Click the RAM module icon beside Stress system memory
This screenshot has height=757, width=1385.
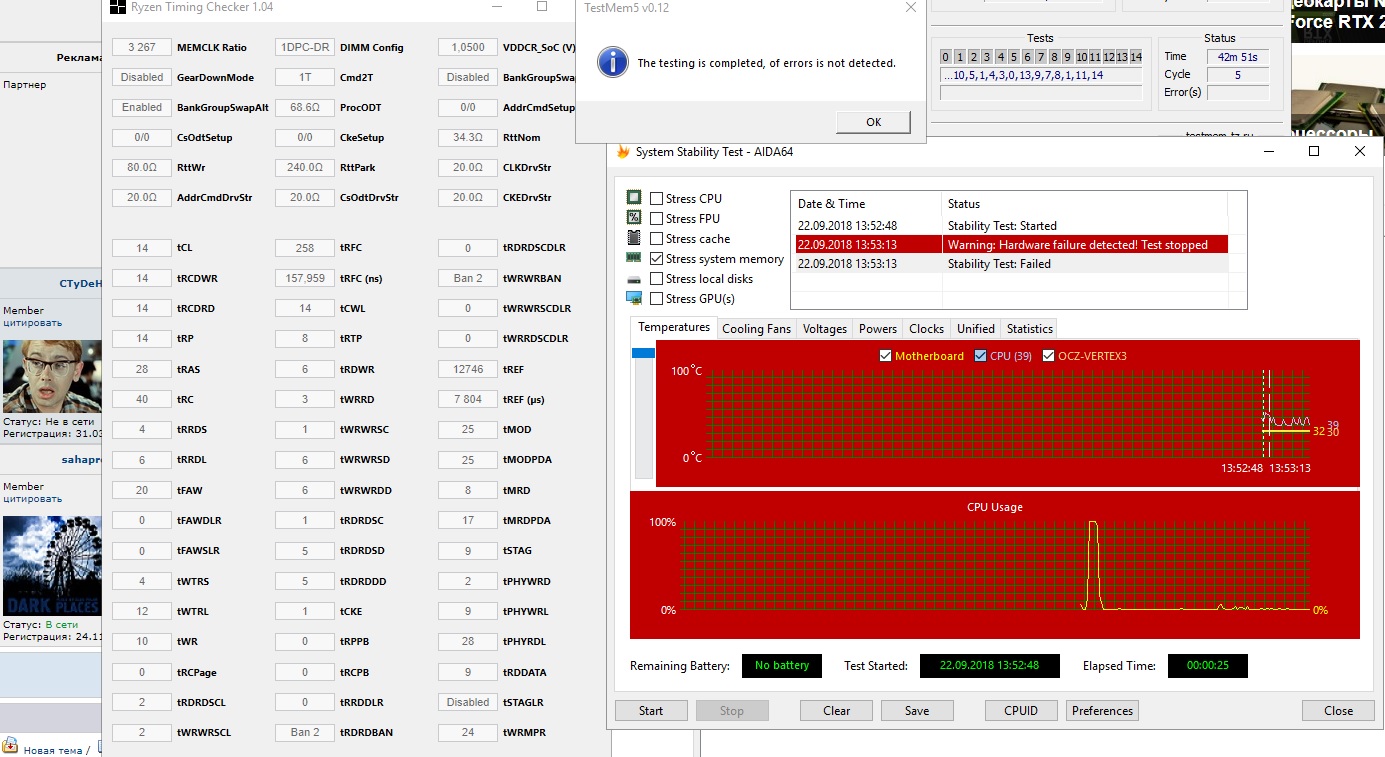tap(633, 258)
